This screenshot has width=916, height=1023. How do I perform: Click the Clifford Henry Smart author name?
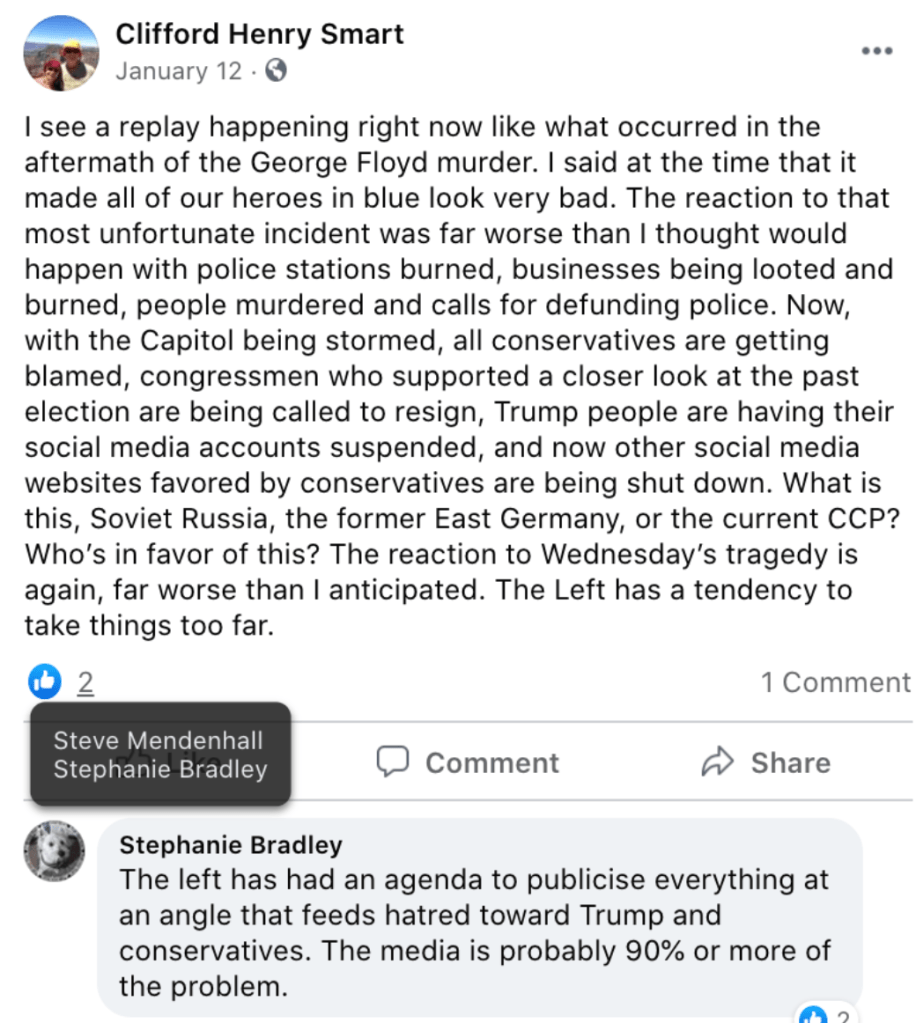(260, 34)
